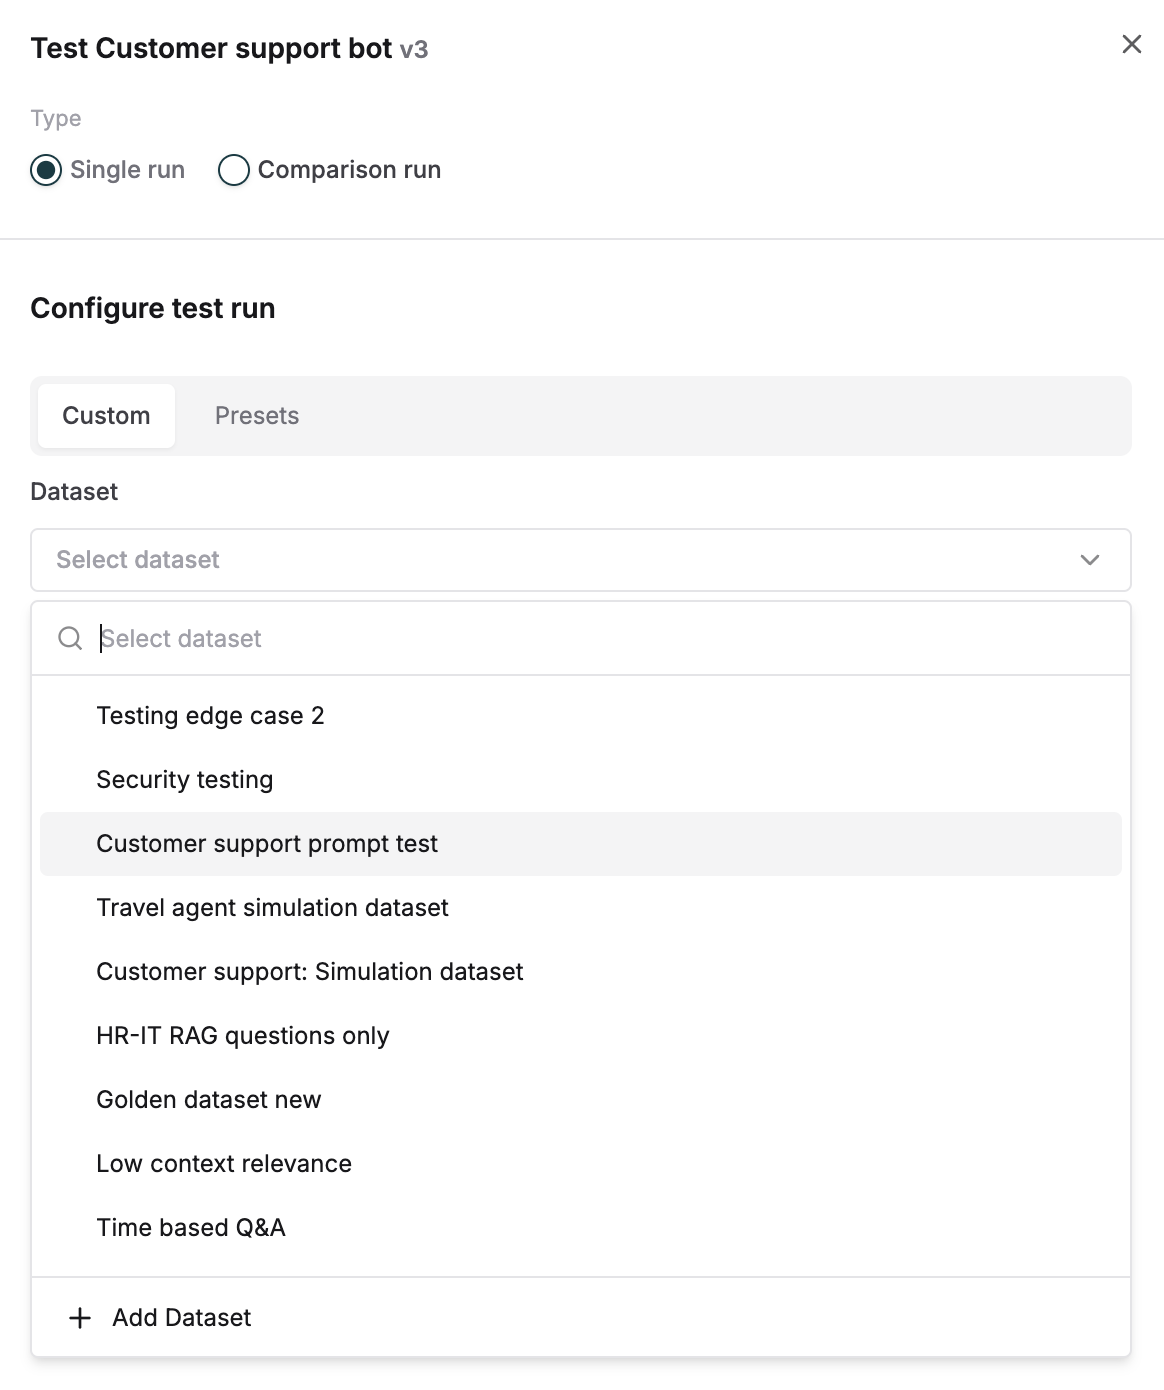Select the Golden dataset new entry

[208, 1099]
